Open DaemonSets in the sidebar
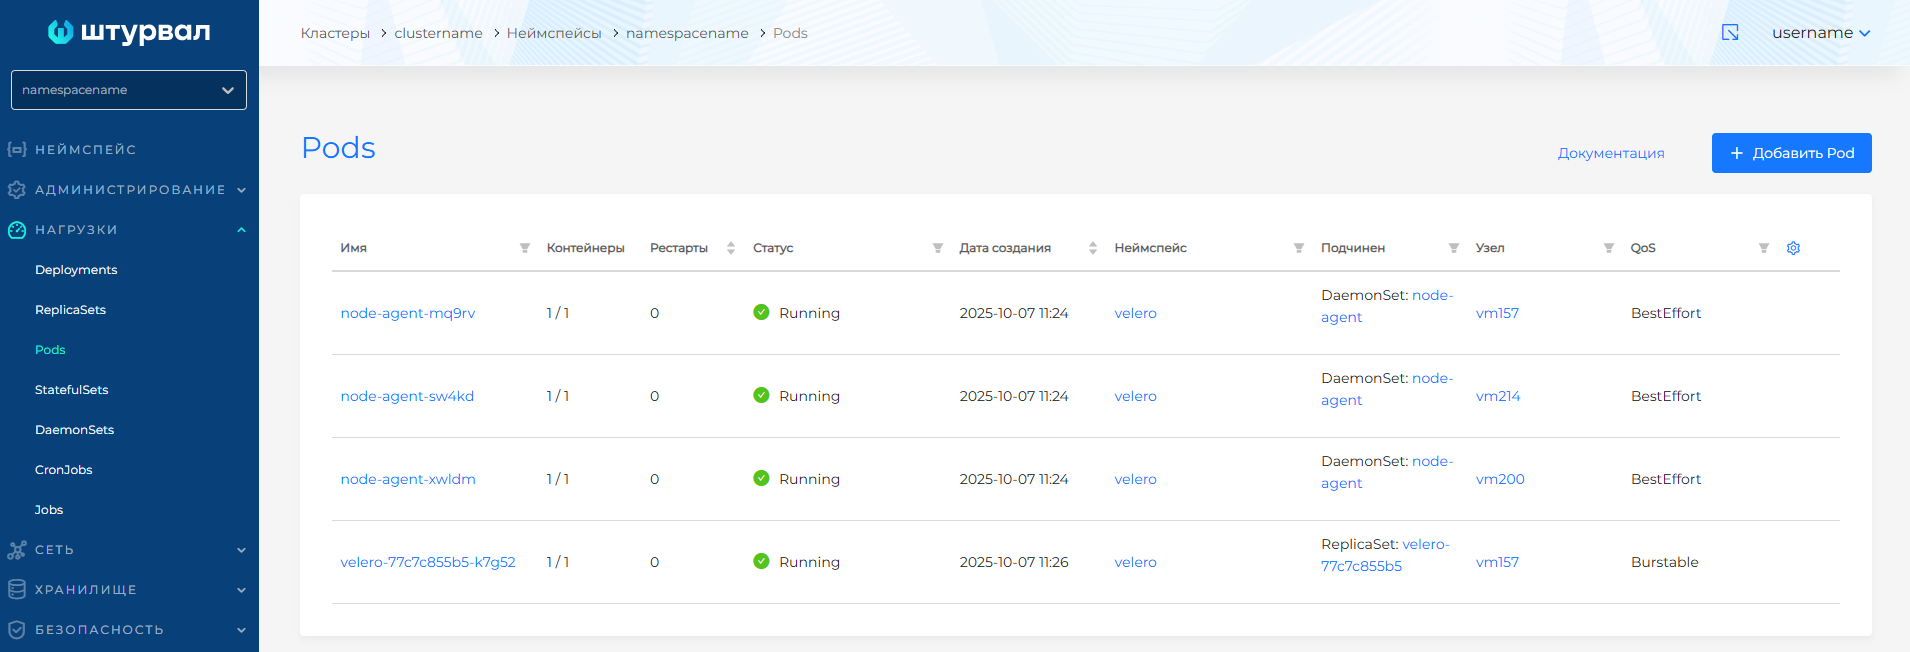Image resolution: width=1910 pixels, height=652 pixels. point(74,430)
